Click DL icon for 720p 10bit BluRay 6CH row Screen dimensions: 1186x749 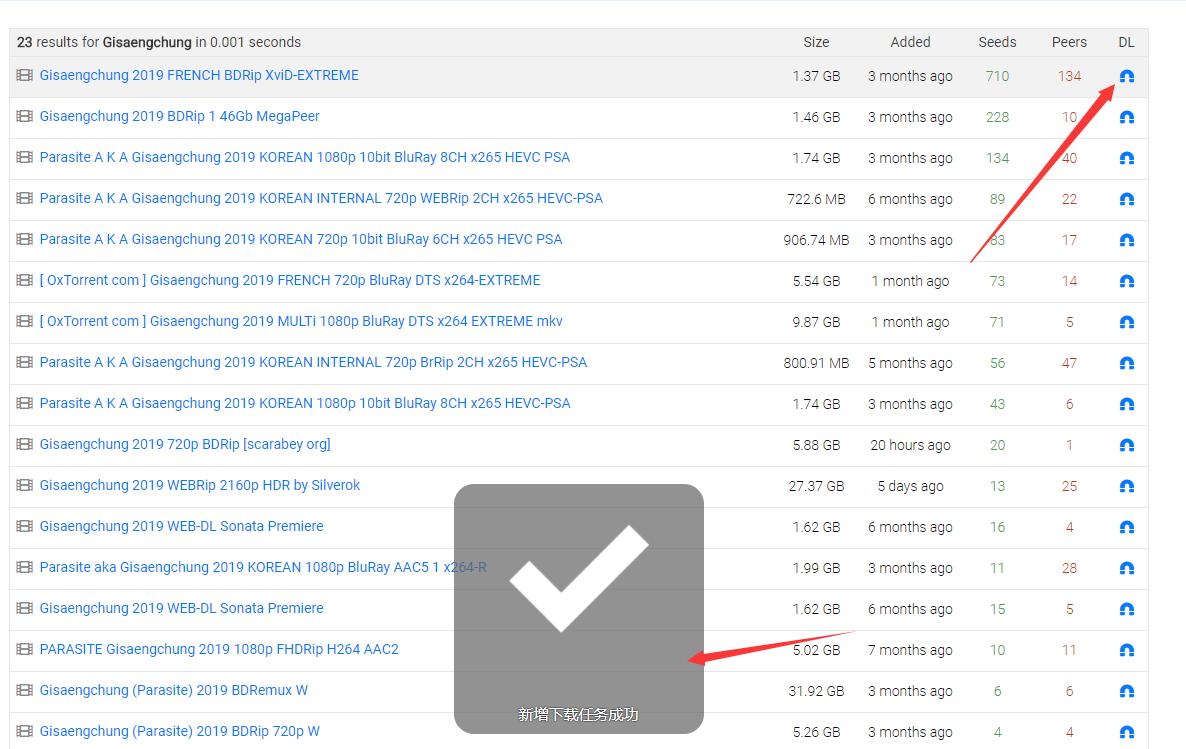click(x=1126, y=240)
